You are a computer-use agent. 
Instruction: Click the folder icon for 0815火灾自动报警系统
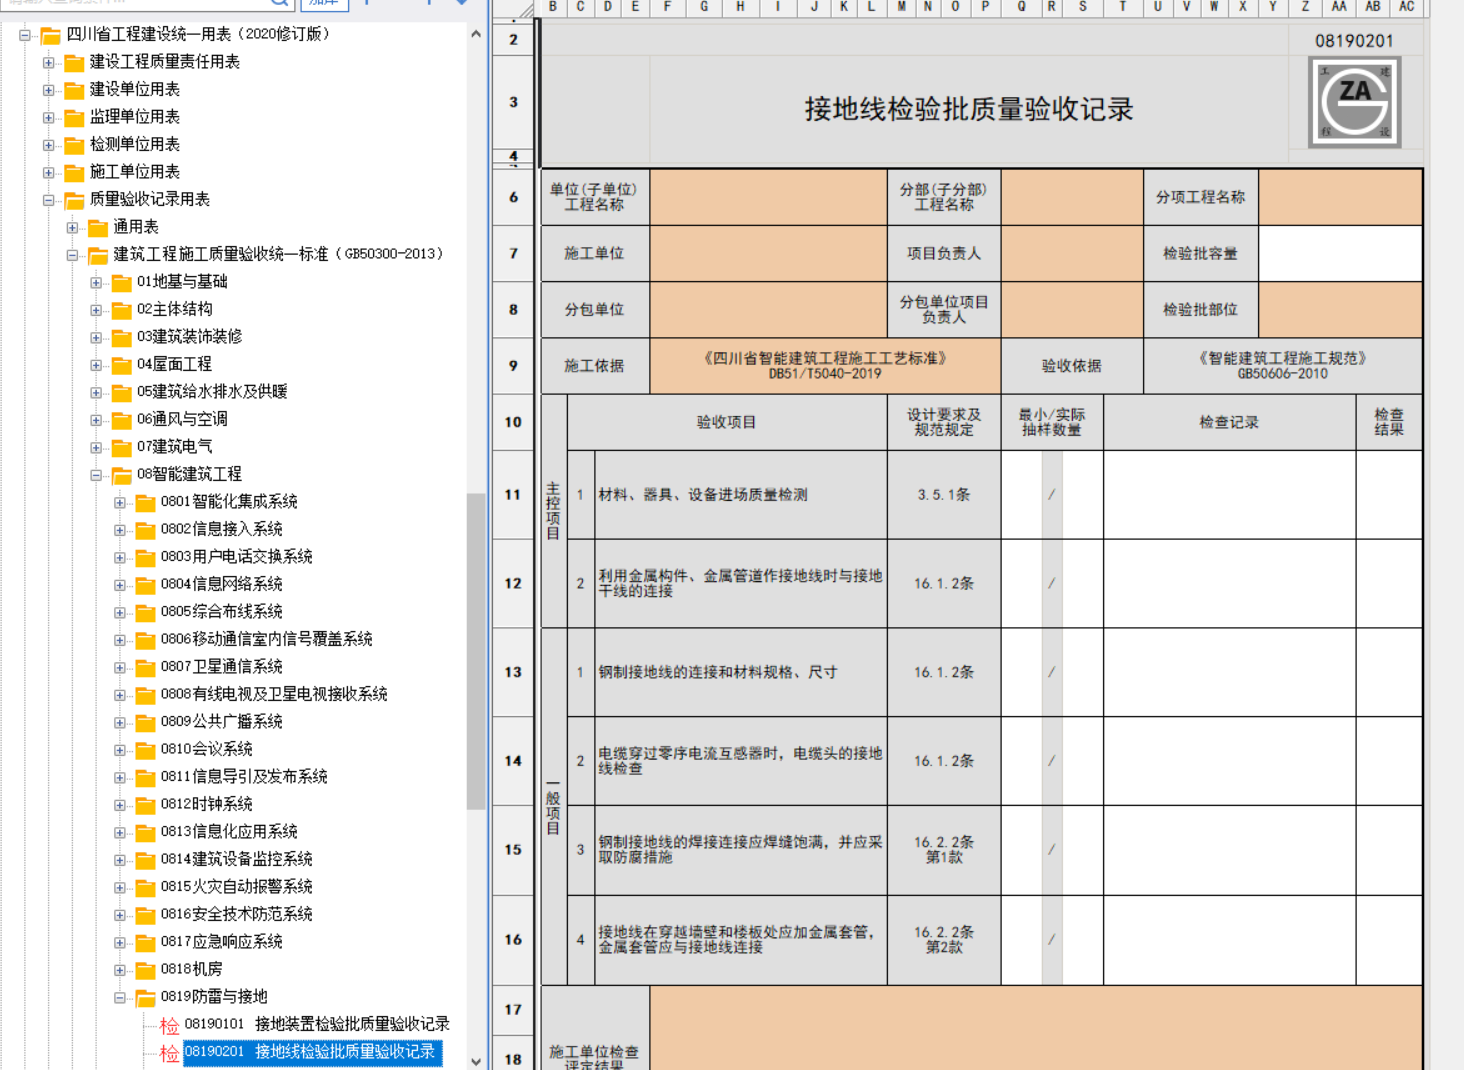(x=146, y=887)
